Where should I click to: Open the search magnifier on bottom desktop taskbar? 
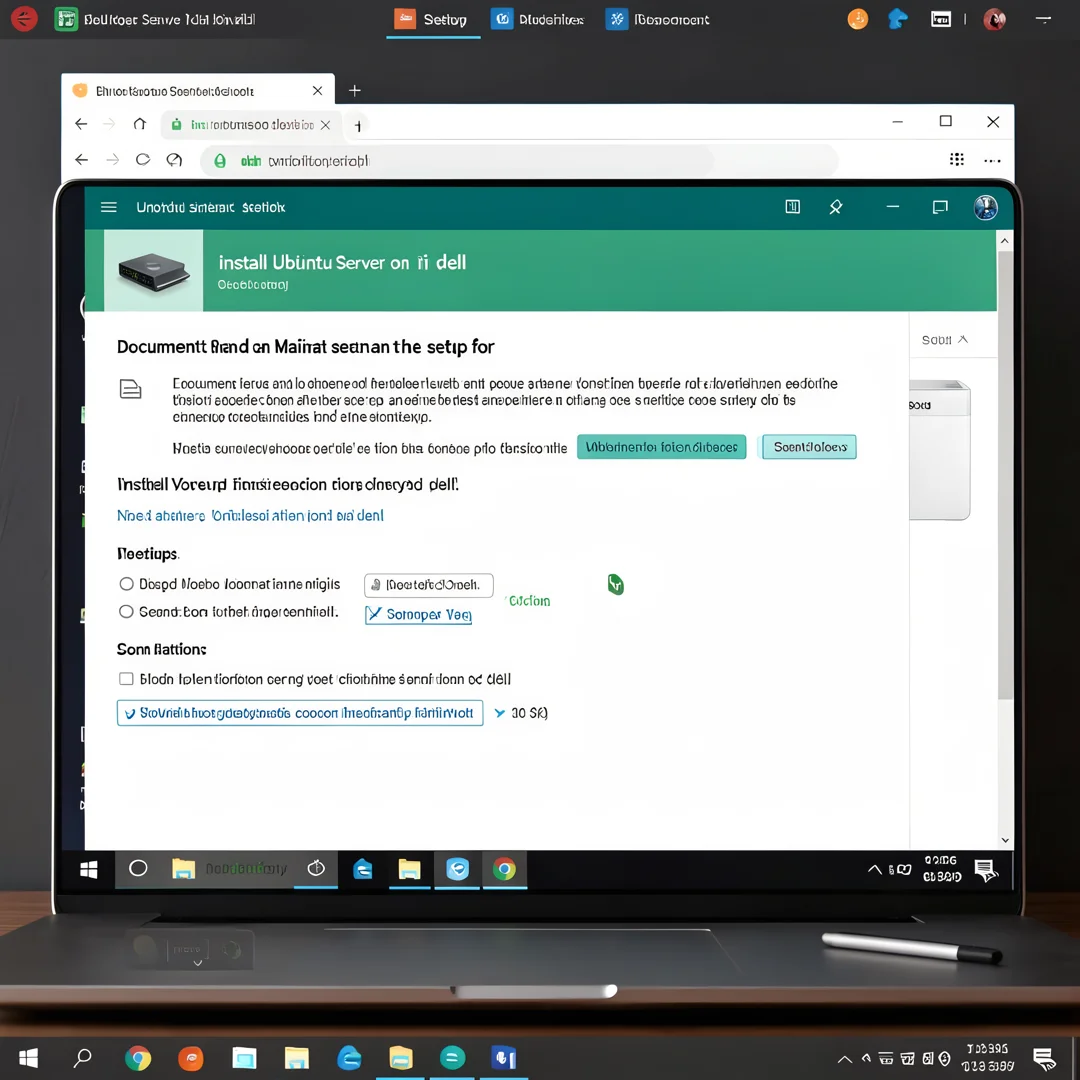pos(83,1057)
